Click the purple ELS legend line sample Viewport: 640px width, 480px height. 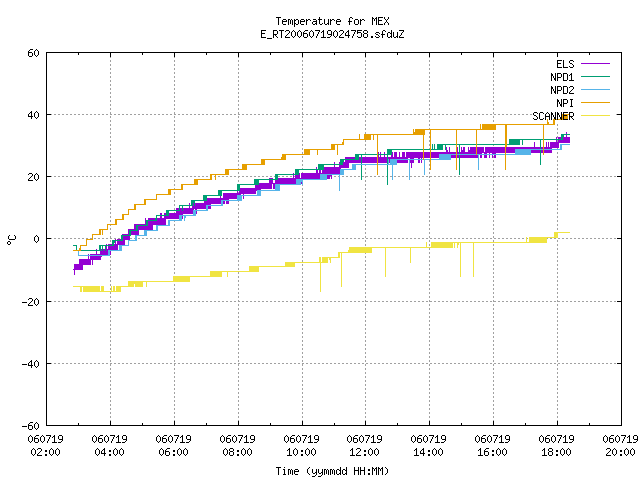(x=595, y=64)
